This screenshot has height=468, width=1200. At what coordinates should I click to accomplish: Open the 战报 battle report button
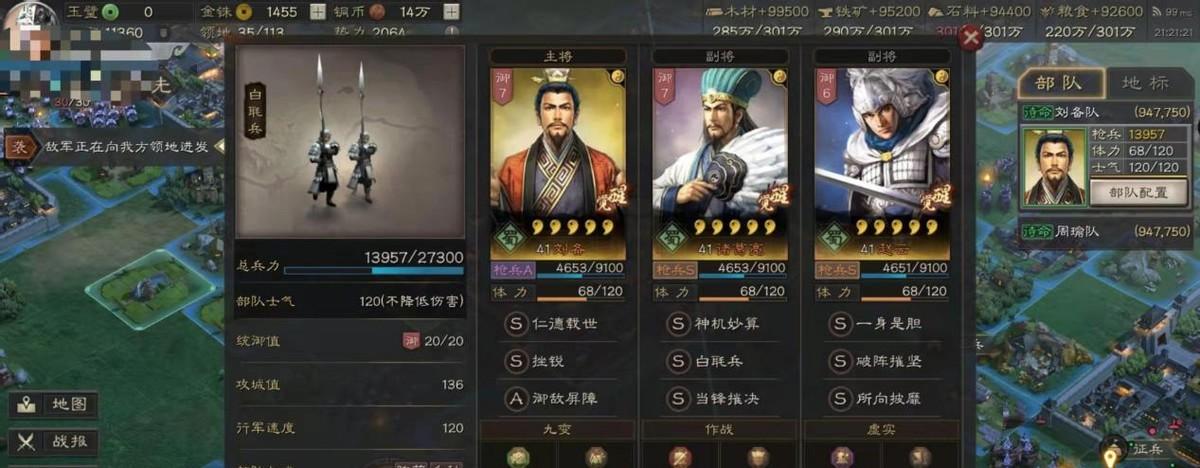56,440
